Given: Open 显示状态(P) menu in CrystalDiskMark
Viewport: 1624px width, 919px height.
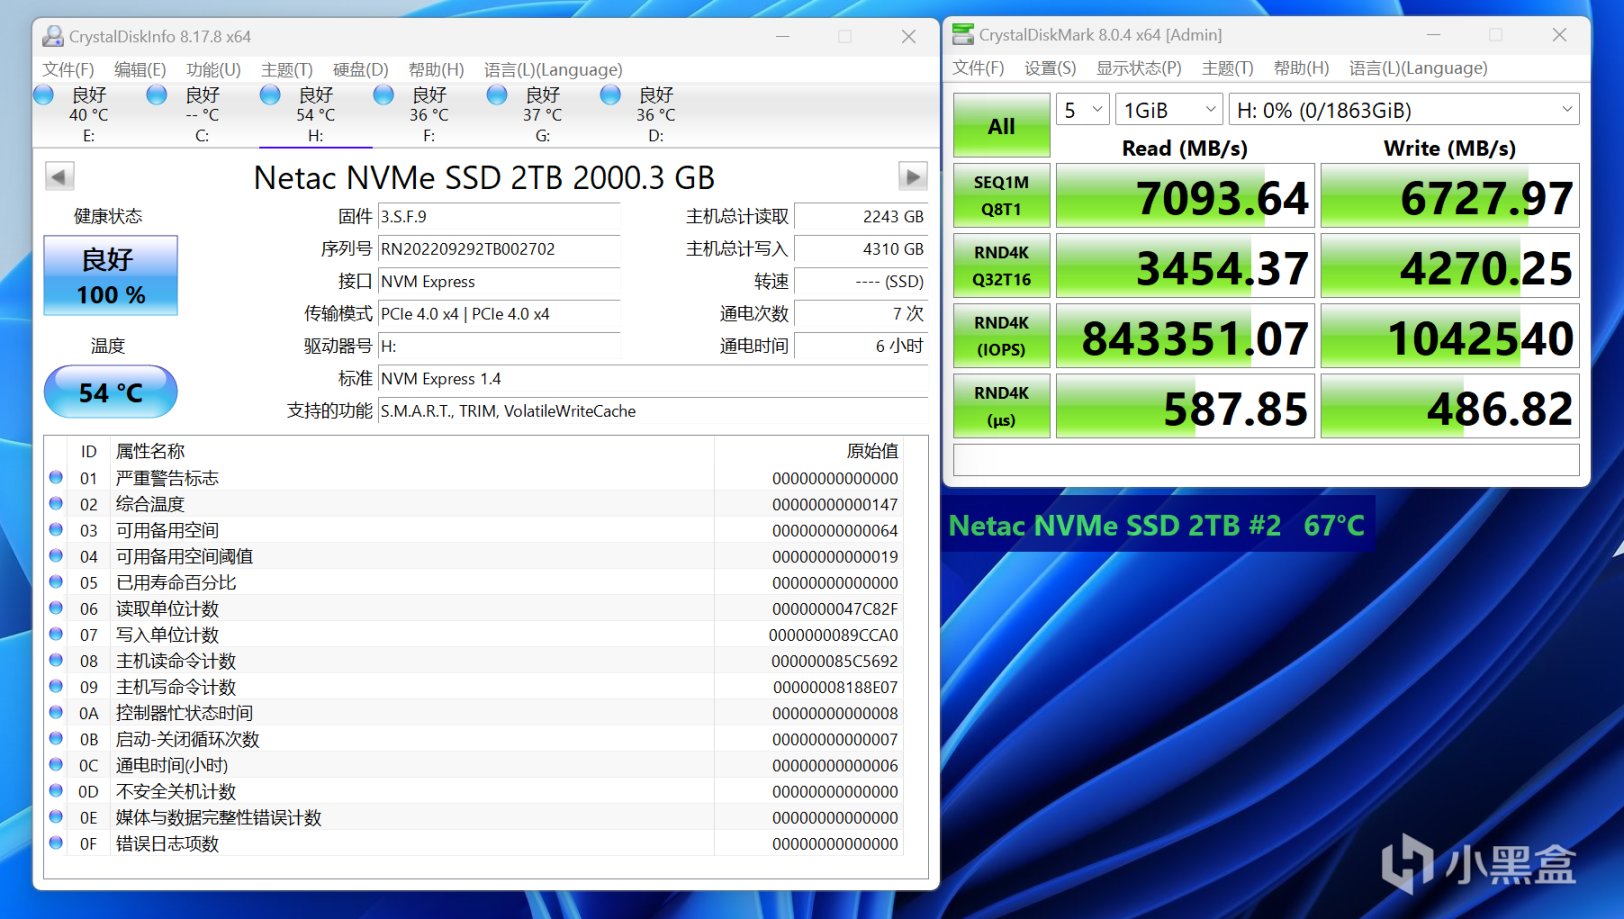Looking at the screenshot, I should tap(1139, 68).
